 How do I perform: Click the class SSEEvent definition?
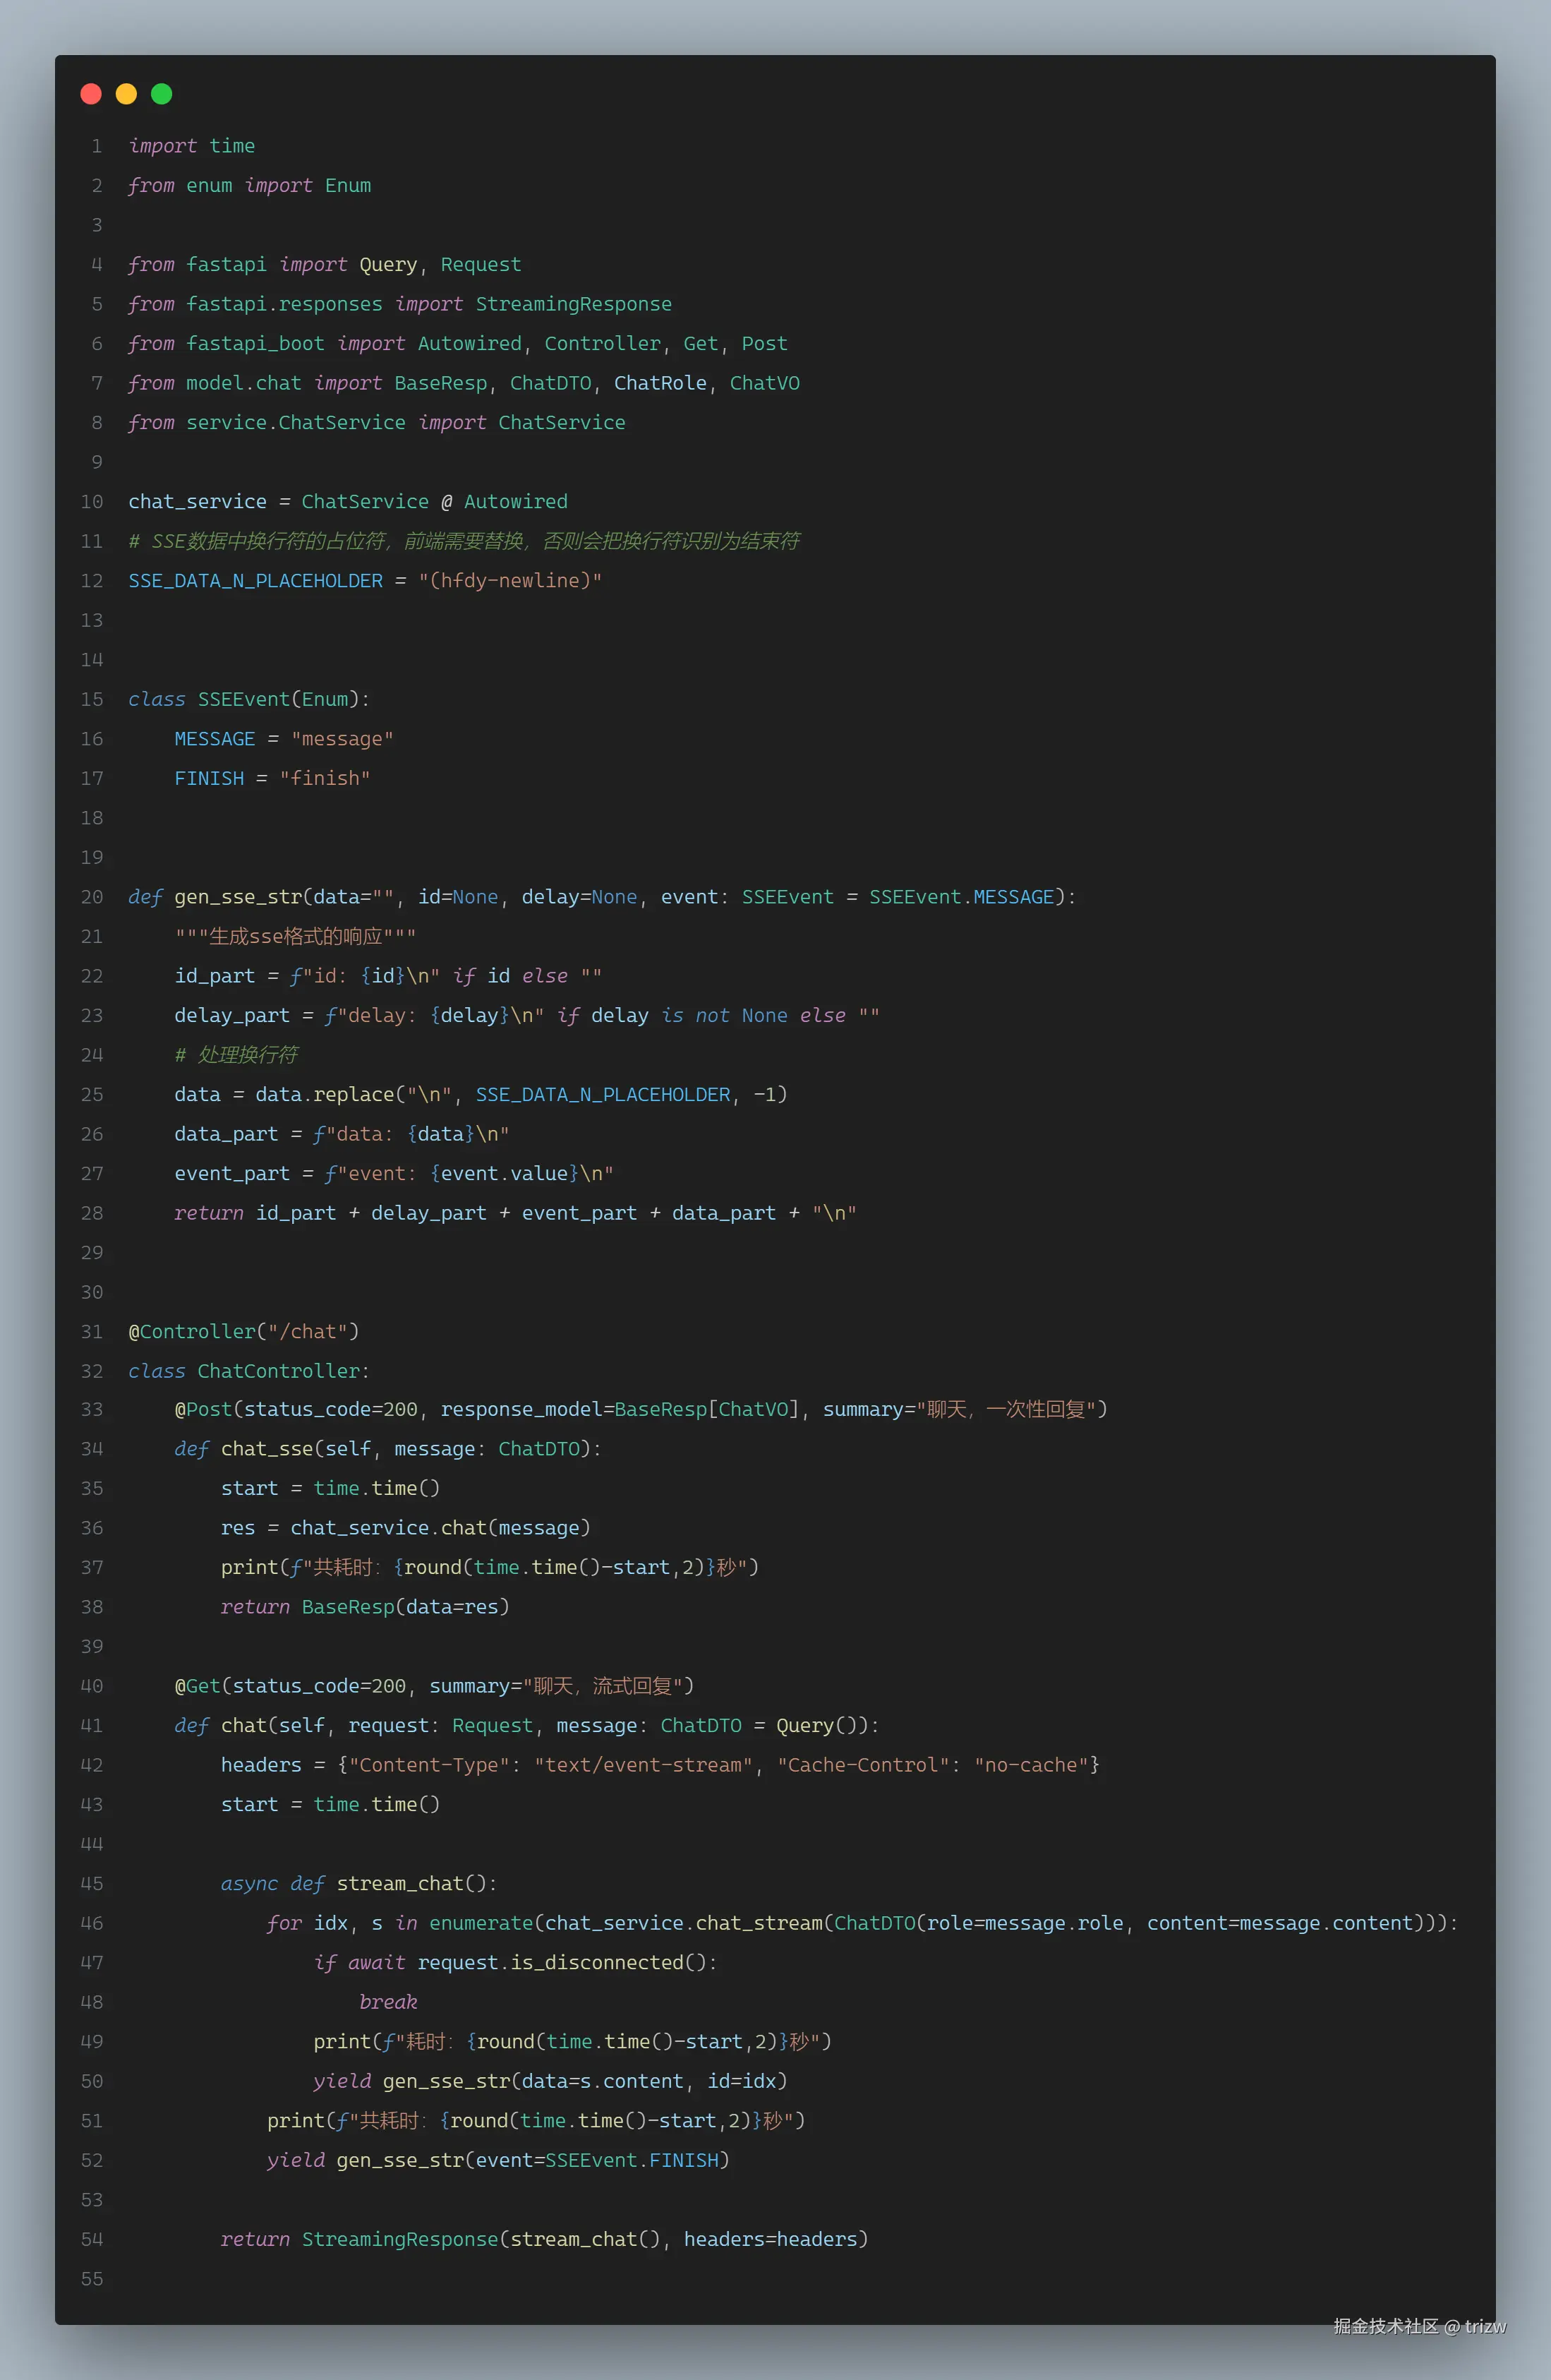pyautogui.click(x=243, y=699)
